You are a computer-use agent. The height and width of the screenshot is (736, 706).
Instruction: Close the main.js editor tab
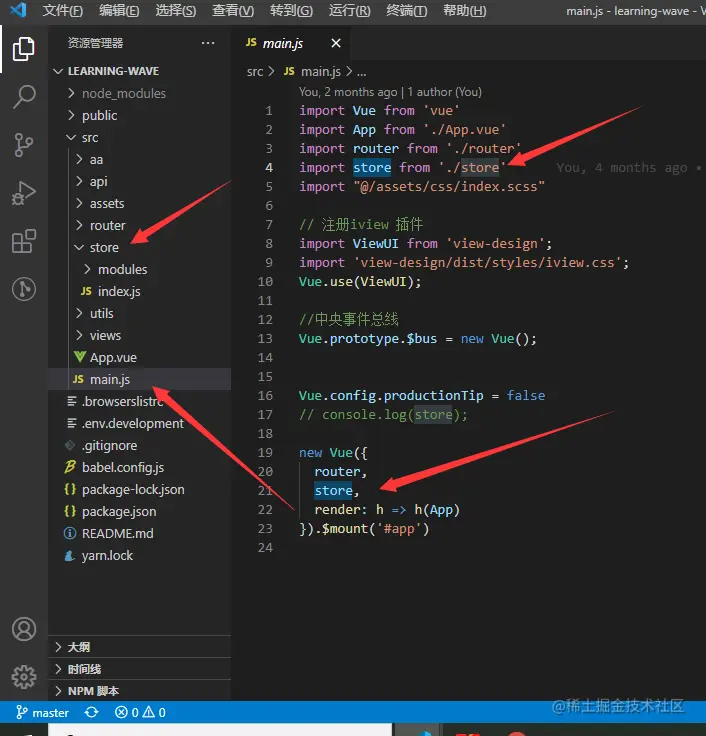pyautogui.click(x=336, y=43)
